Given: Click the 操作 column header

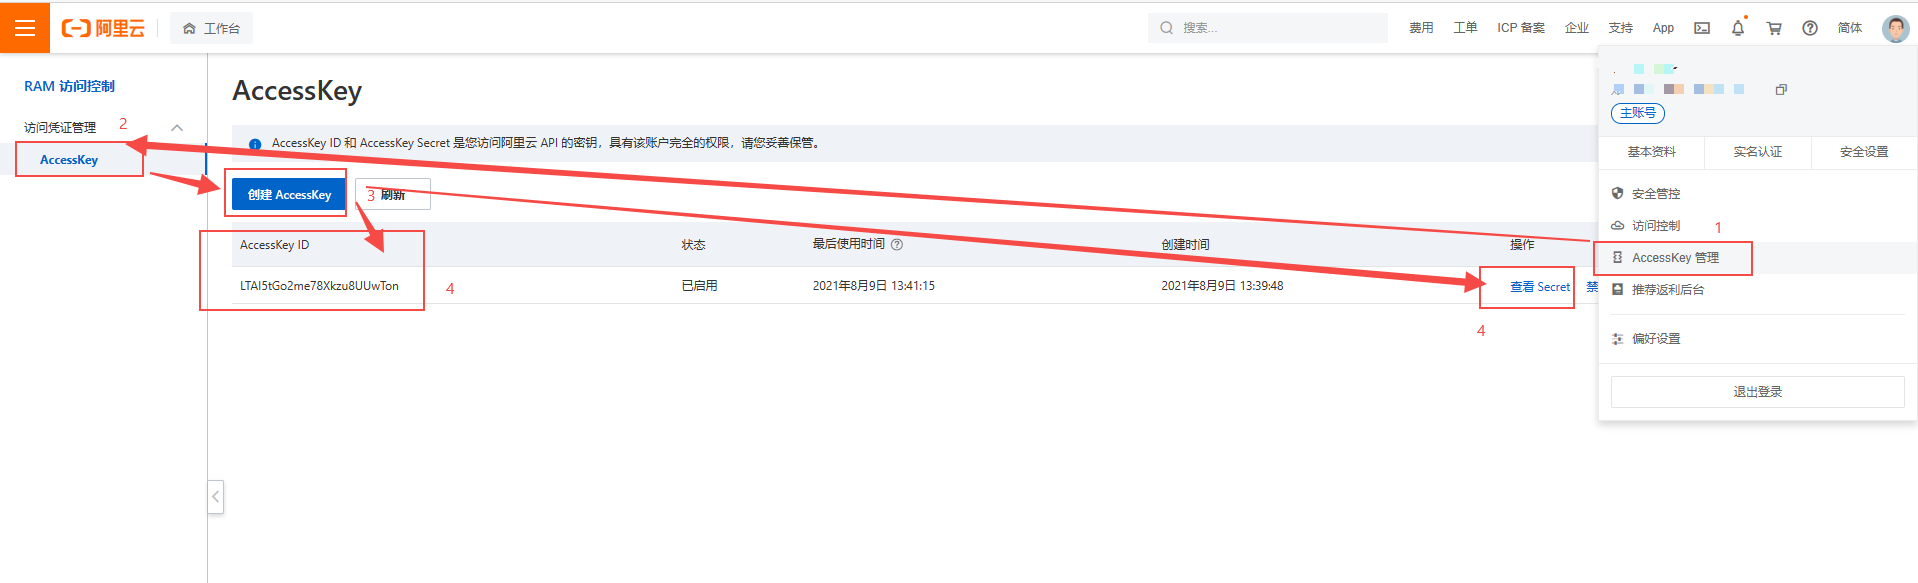Looking at the screenshot, I should tap(1522, 245).
